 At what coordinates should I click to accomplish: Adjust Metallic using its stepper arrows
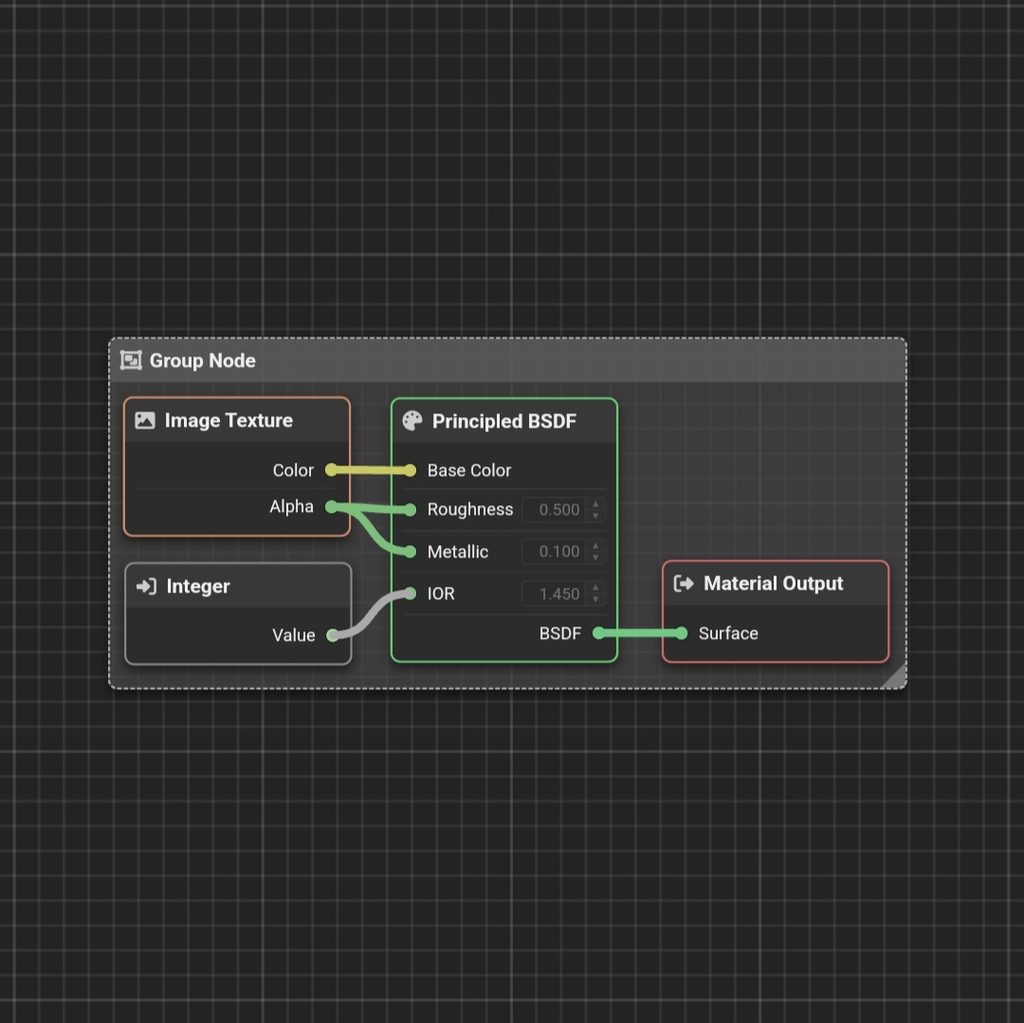596,552
